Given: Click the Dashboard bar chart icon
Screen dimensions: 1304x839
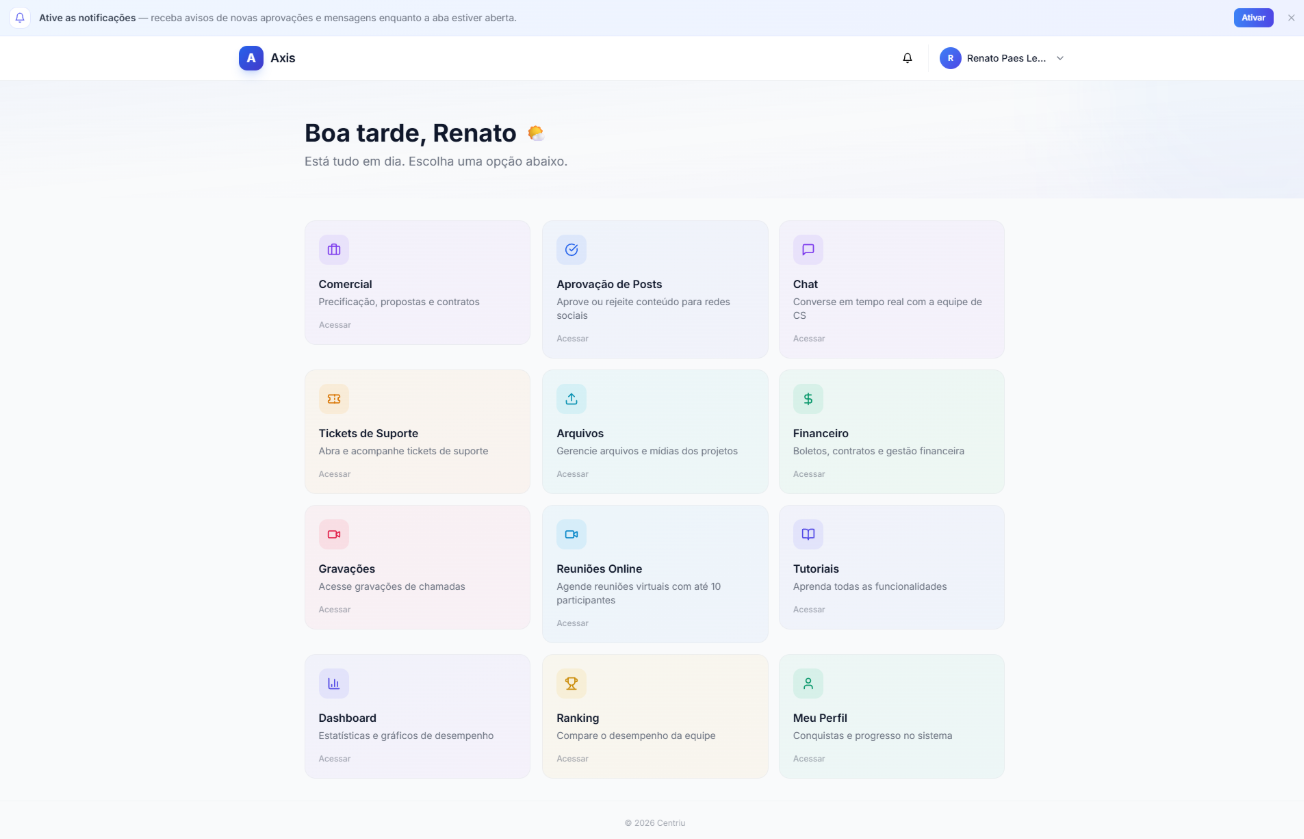Looking at the screenshot, I should click(x=334, y=684).
